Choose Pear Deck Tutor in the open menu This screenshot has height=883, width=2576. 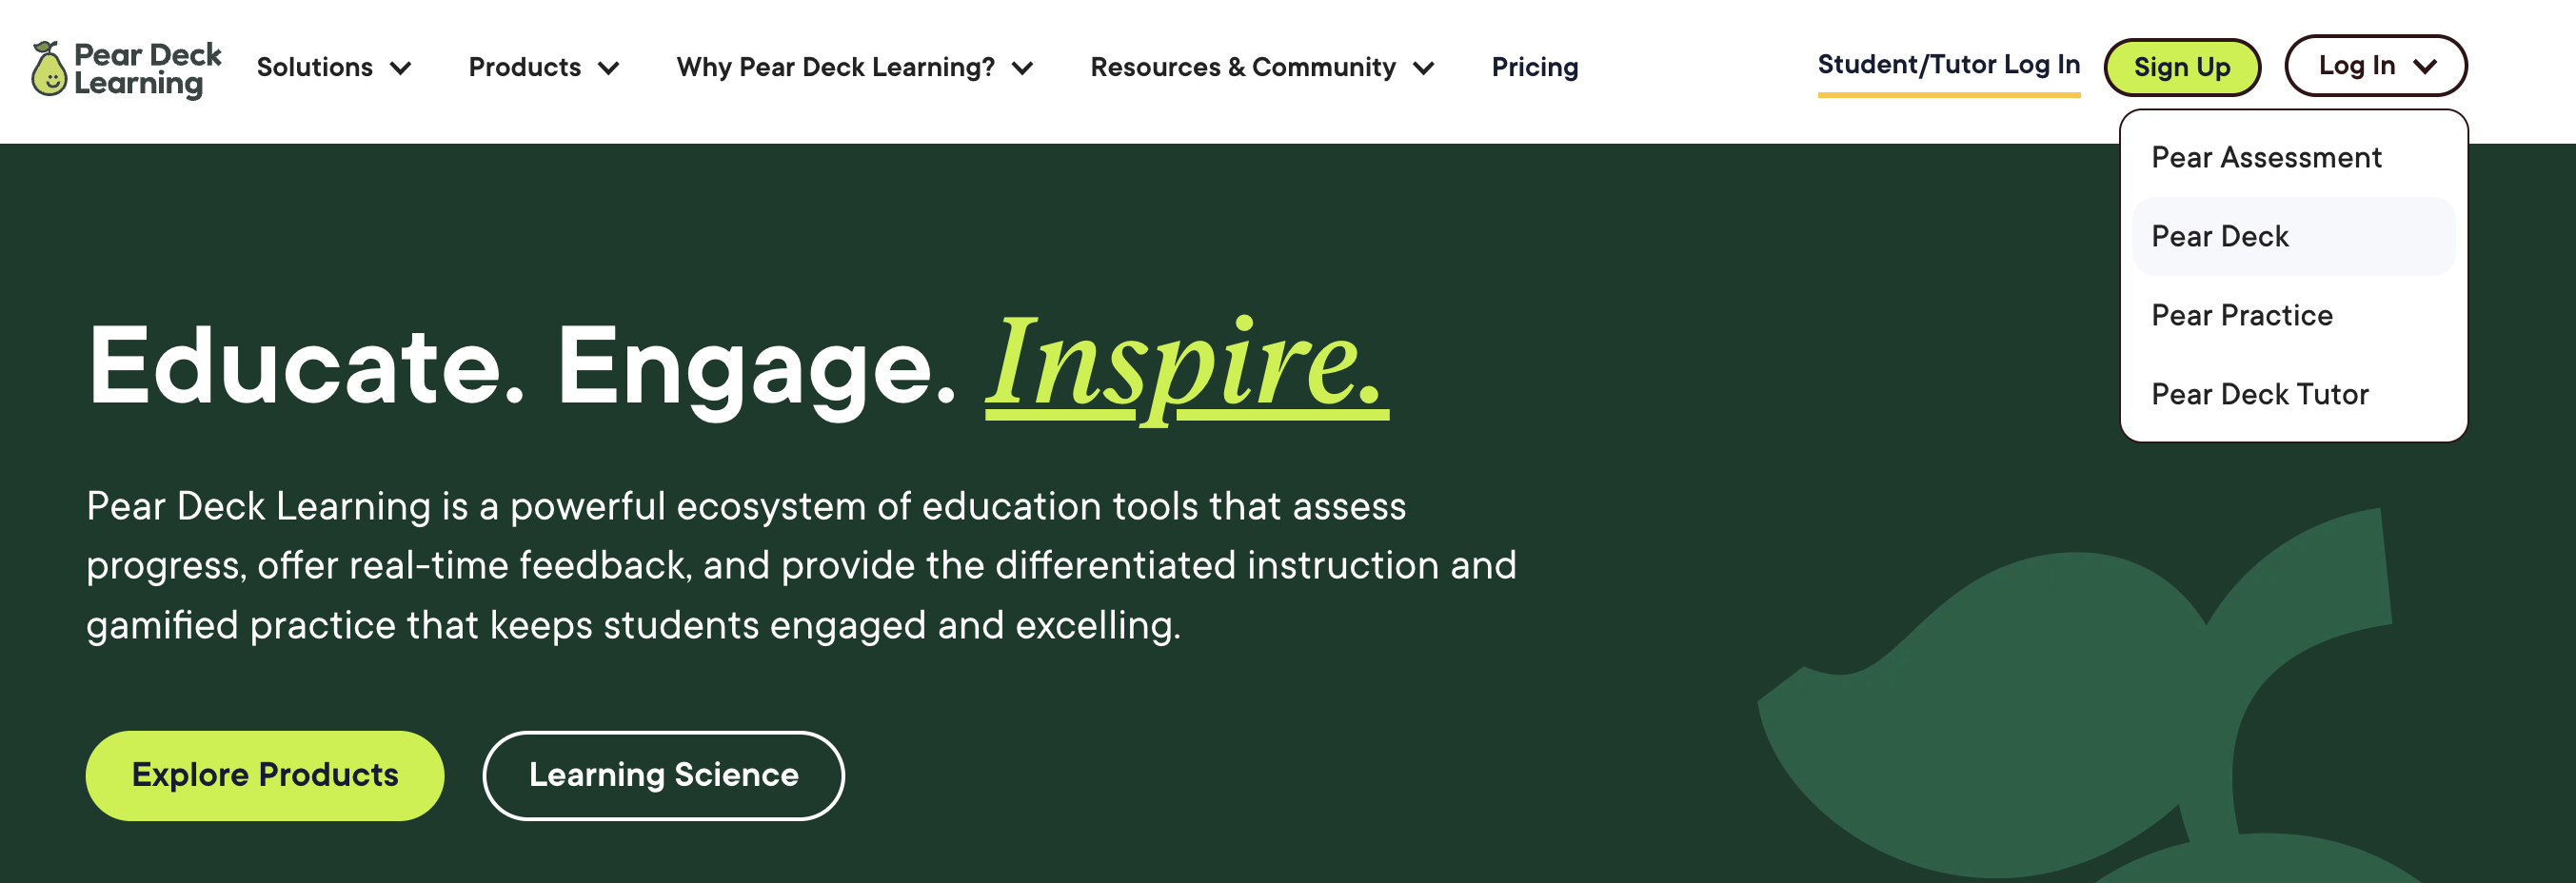tap(2260, 393)
